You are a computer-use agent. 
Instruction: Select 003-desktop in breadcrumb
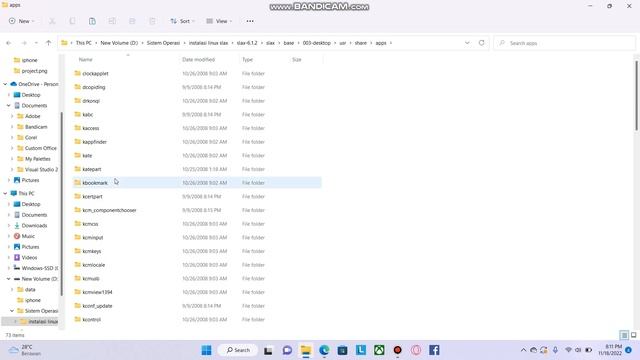317,43
